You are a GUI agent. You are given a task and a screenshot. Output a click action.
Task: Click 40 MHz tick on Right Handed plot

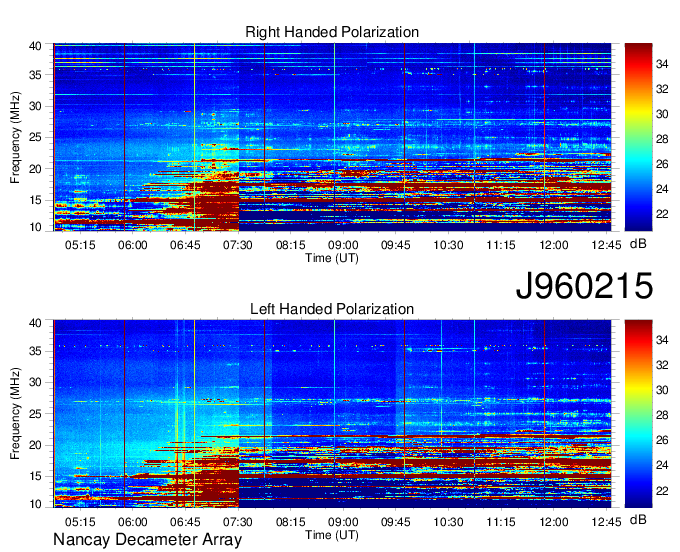point(35,46)
